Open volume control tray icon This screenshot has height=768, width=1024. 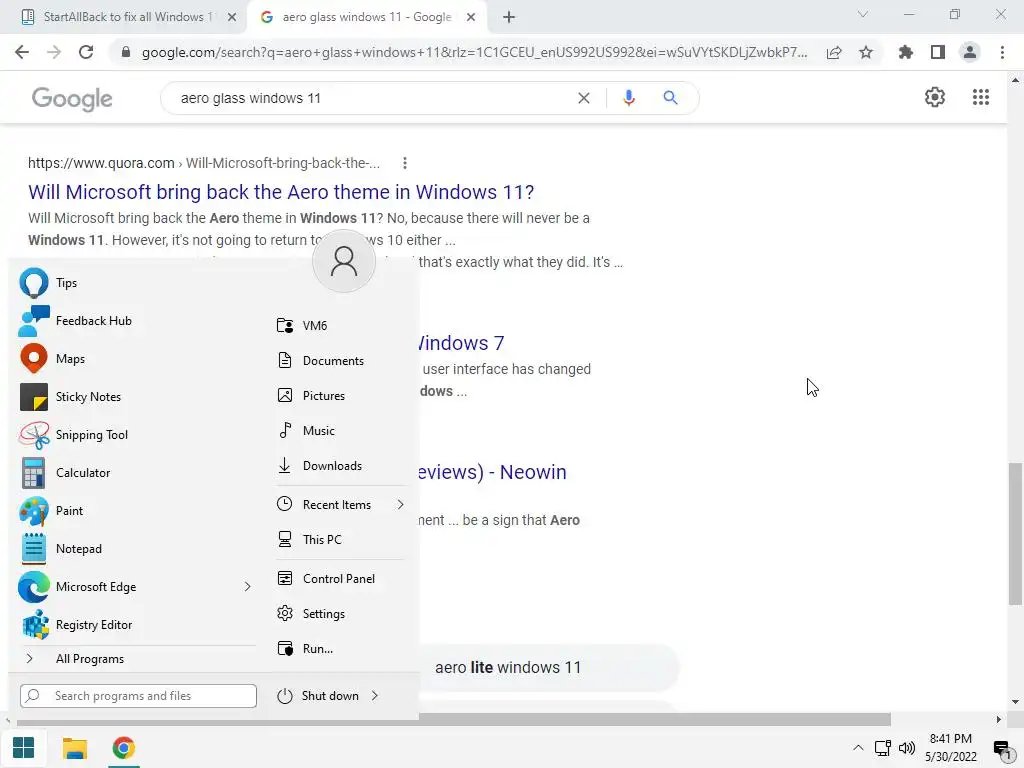906,748
